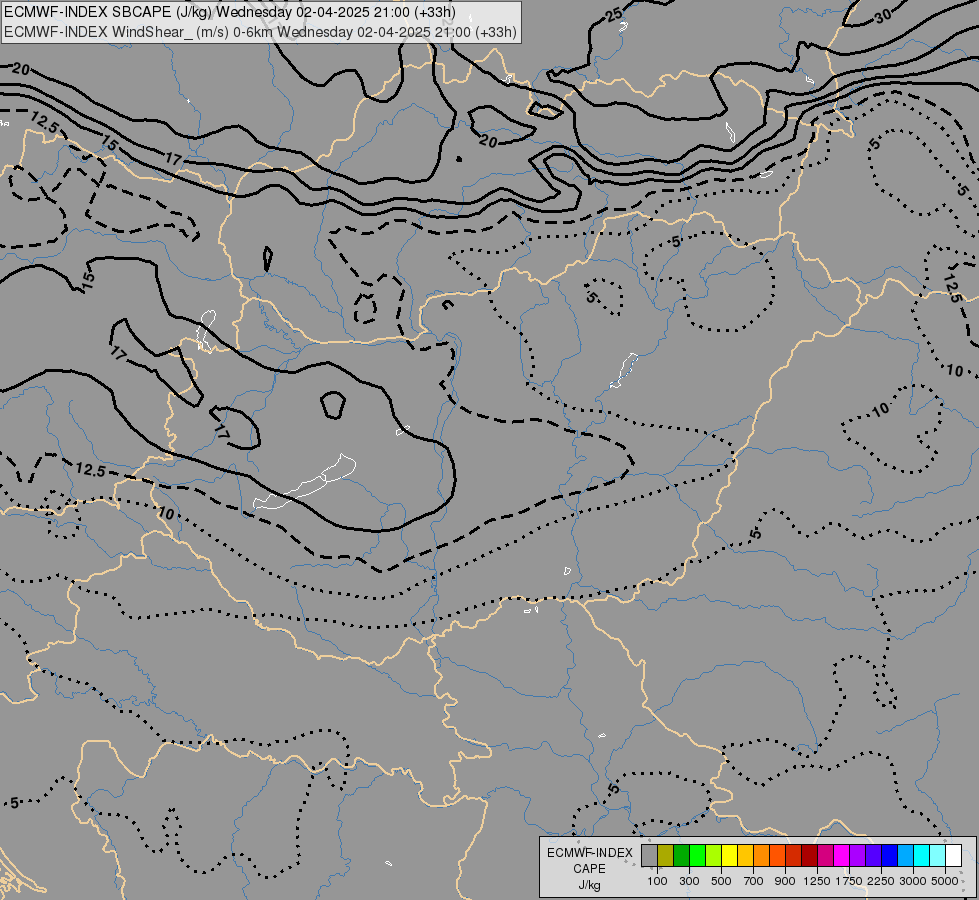Click the J/kg unit label in legend
The height and width of the screenshot is (900, 979).
pos(589,885)
